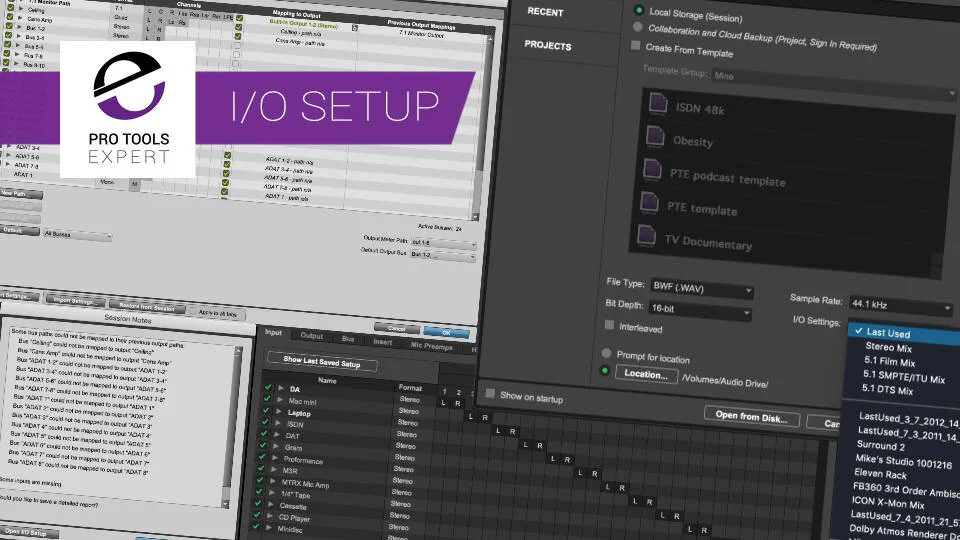Open the Bit Depth 16-bit dropdown
960x540 pixels.
coord(700,310)
